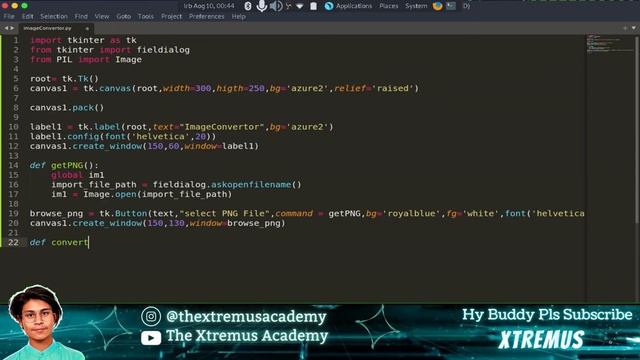This screenshot has width=640, height=360.
Task: Click on 'raised' string in line 6
Action: point(393,88)
